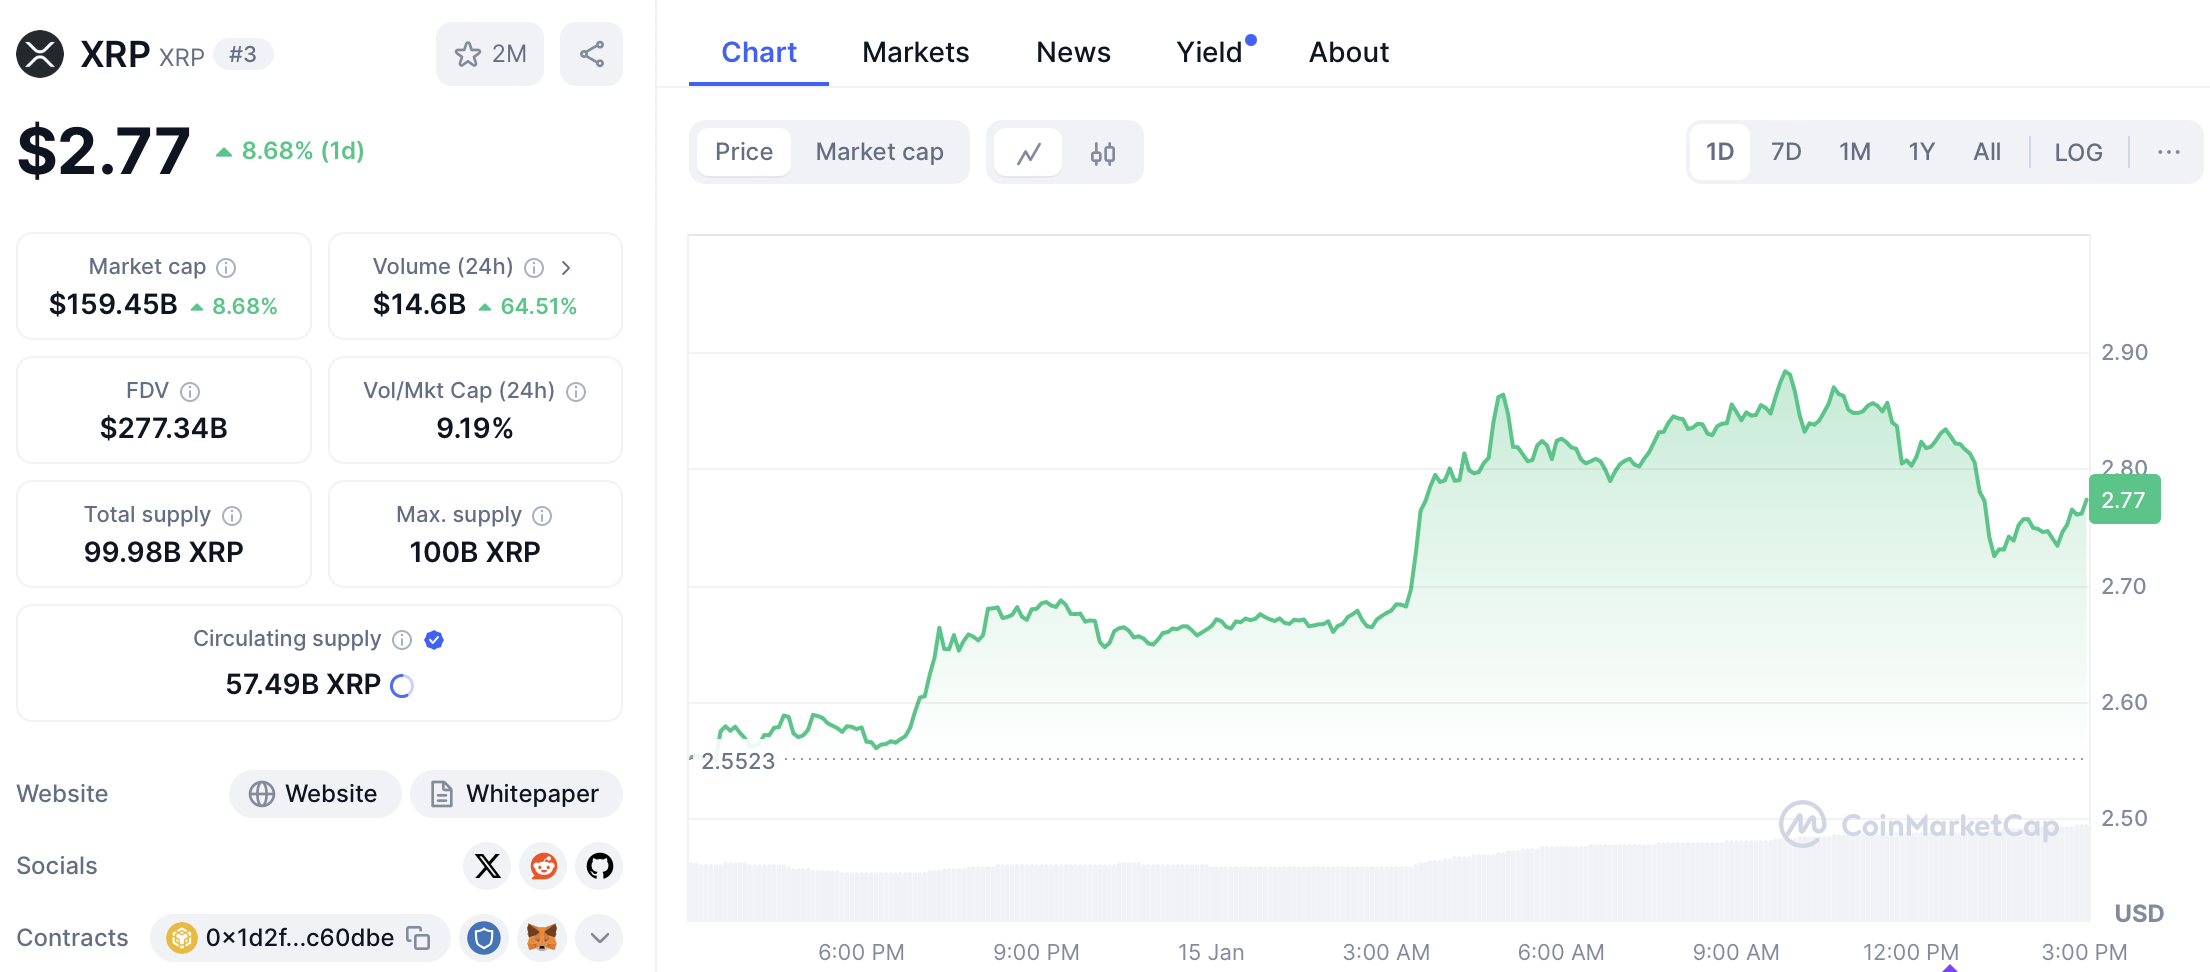The width and height of the screenshot is (2210, 972).
Task: Open the XRP Website link
Action: point(315,794)
